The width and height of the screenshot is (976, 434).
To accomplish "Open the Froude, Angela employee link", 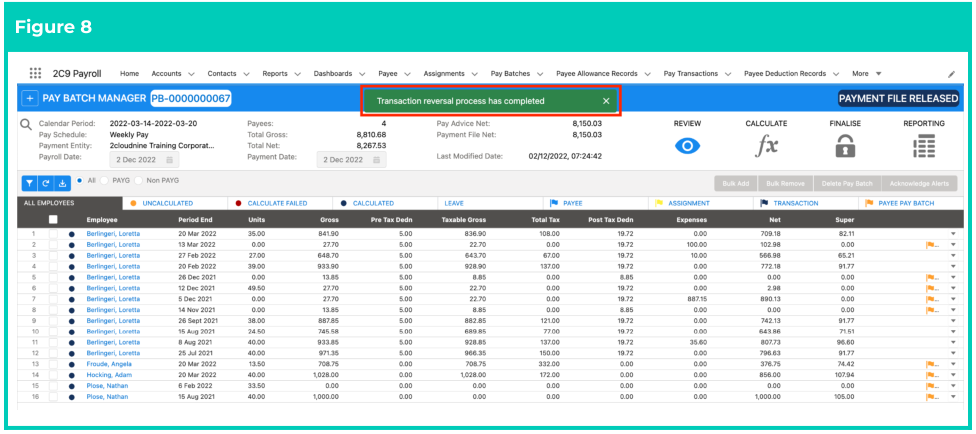I will coord(109,364).
